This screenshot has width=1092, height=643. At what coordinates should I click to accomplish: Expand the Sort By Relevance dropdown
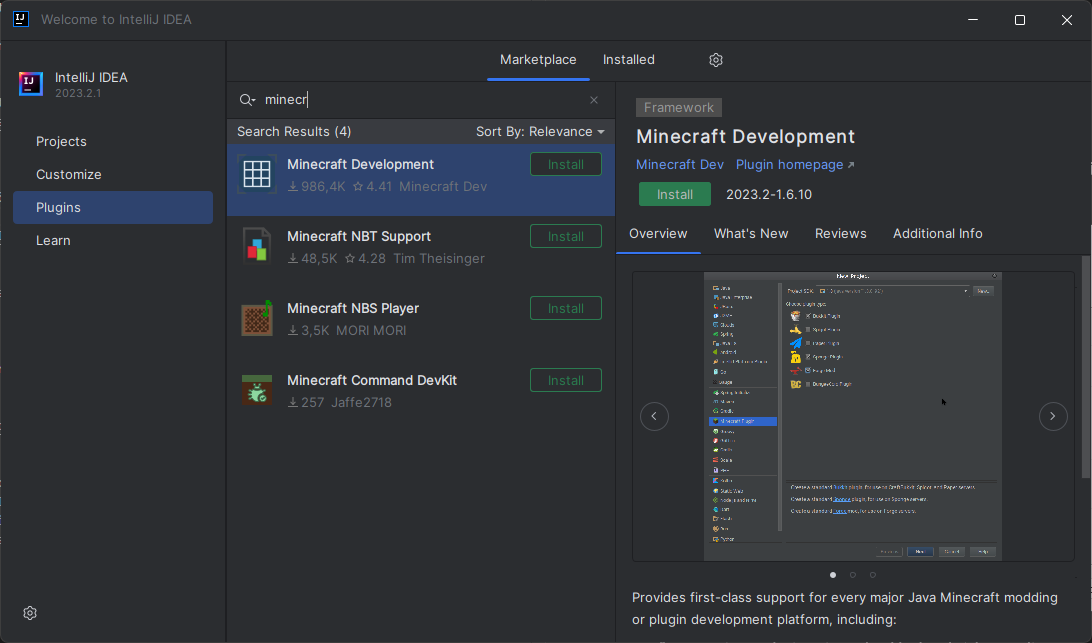coord(540,132)
